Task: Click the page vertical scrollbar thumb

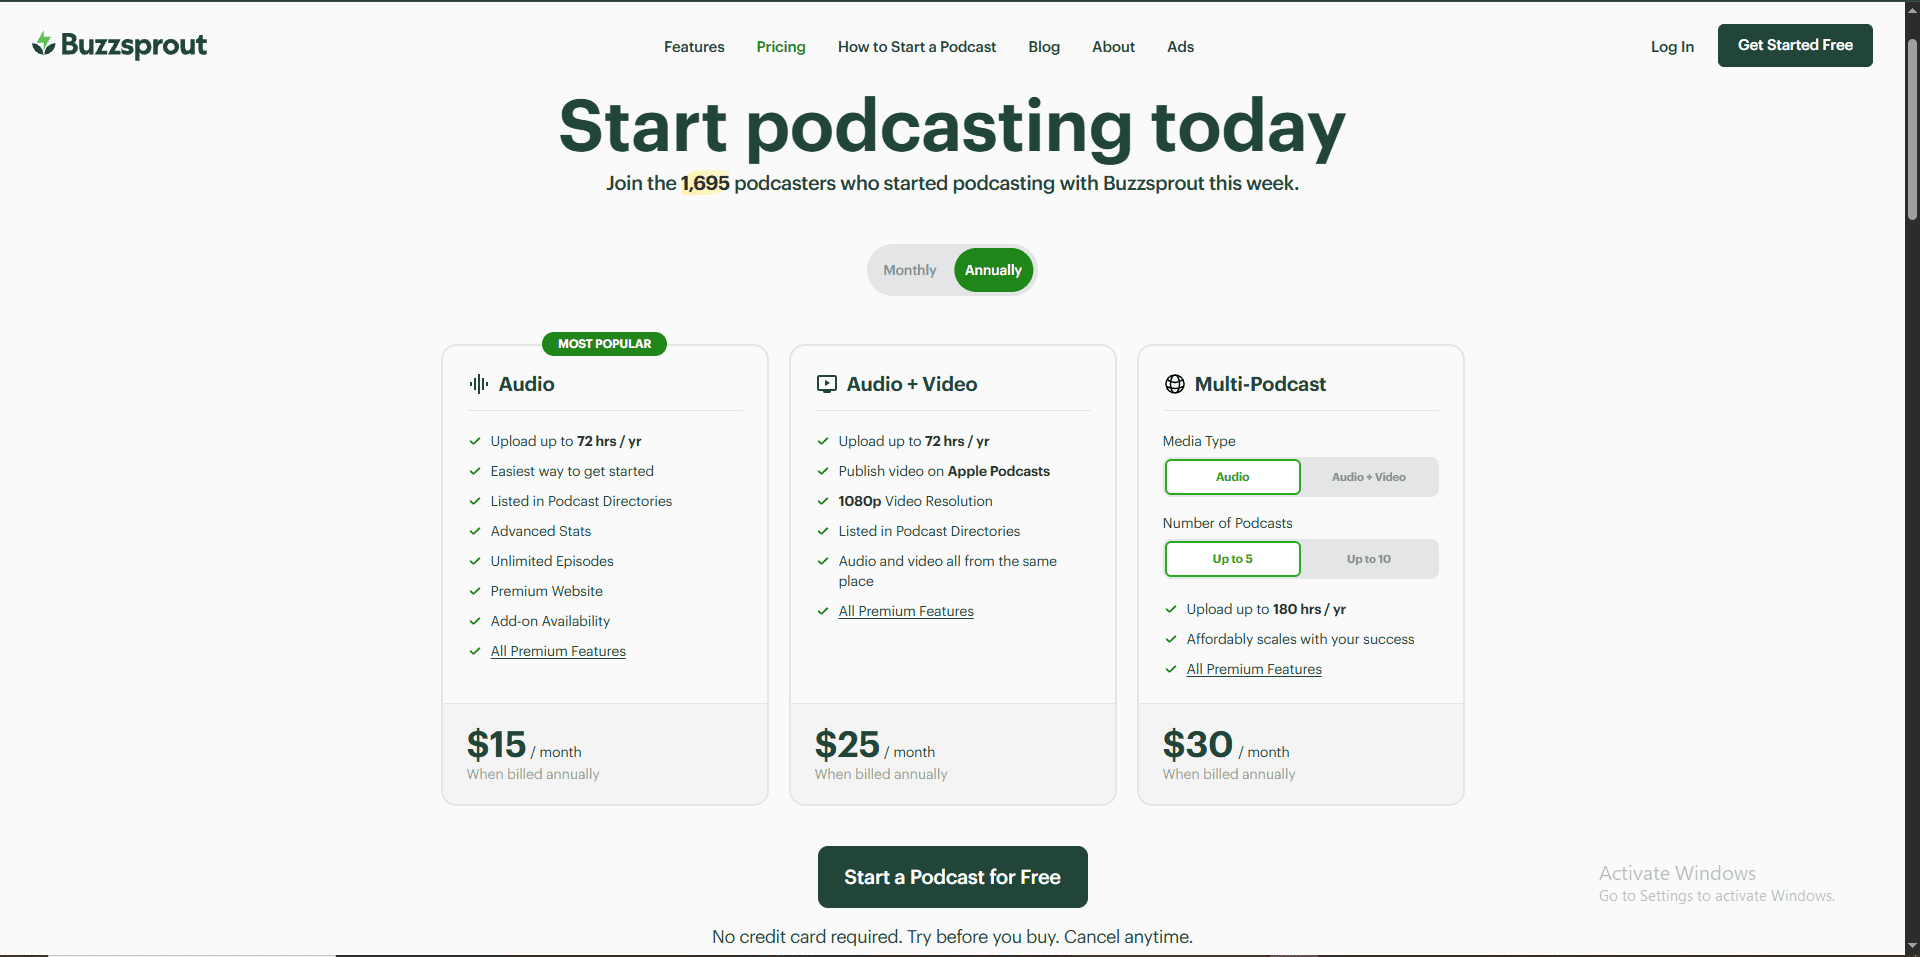Action: coord(1912,130)
